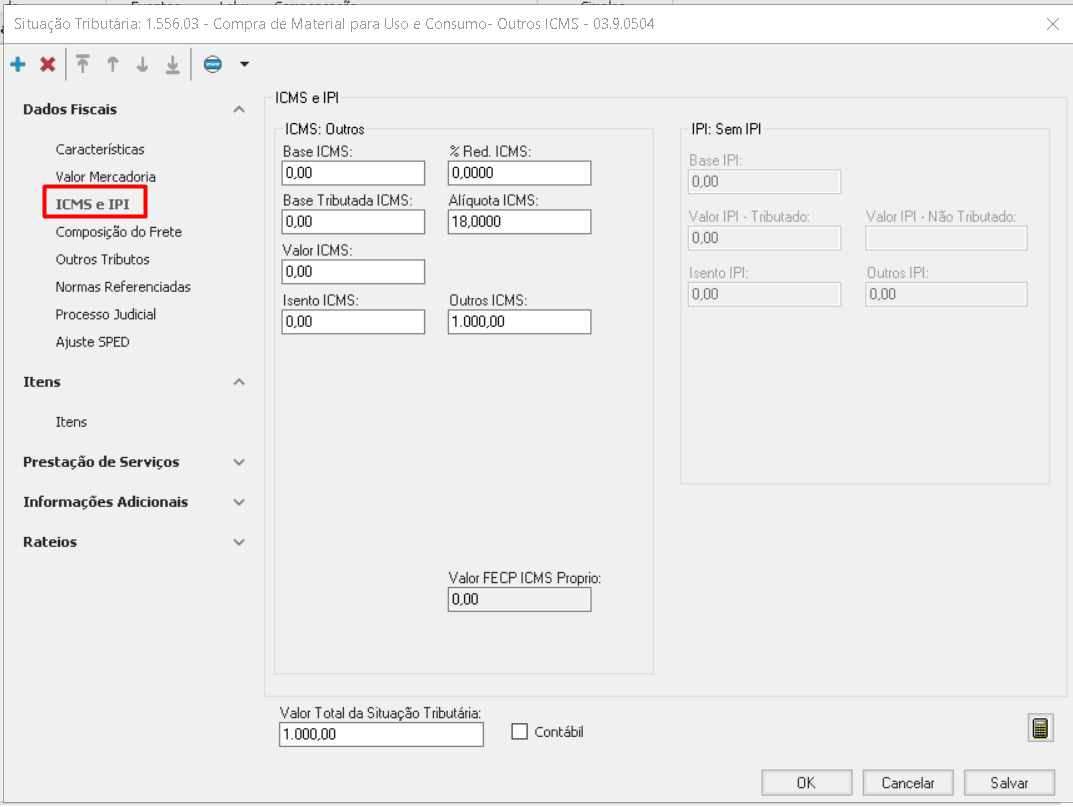Click the move up arrow icon
The width and height of the screenshot is (1073, 807).
point(113,65)
